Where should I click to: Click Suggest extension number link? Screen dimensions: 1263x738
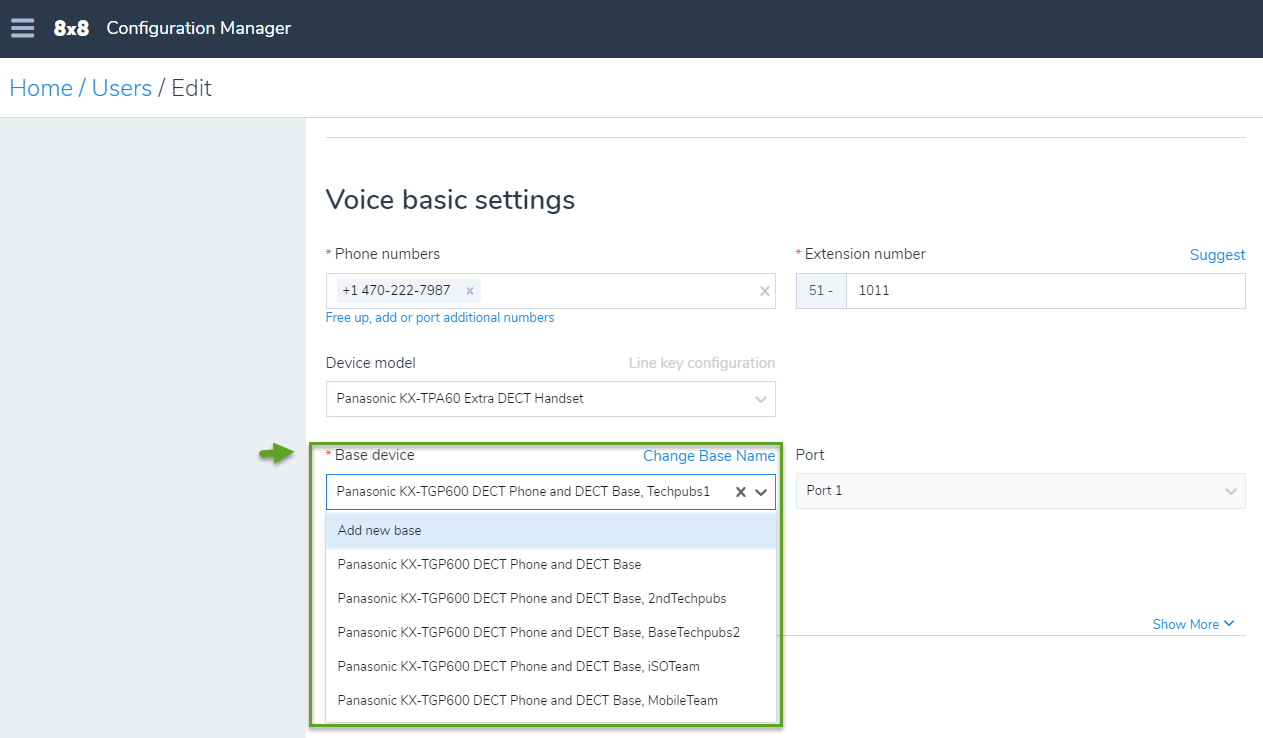click(x=1217, y=255)
